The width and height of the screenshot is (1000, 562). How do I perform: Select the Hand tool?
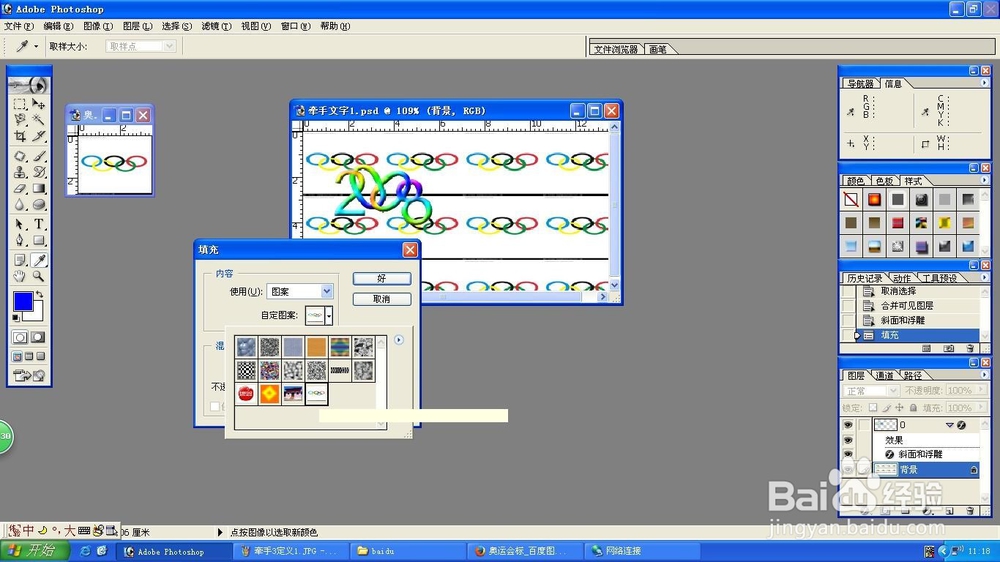pos(20,276)
